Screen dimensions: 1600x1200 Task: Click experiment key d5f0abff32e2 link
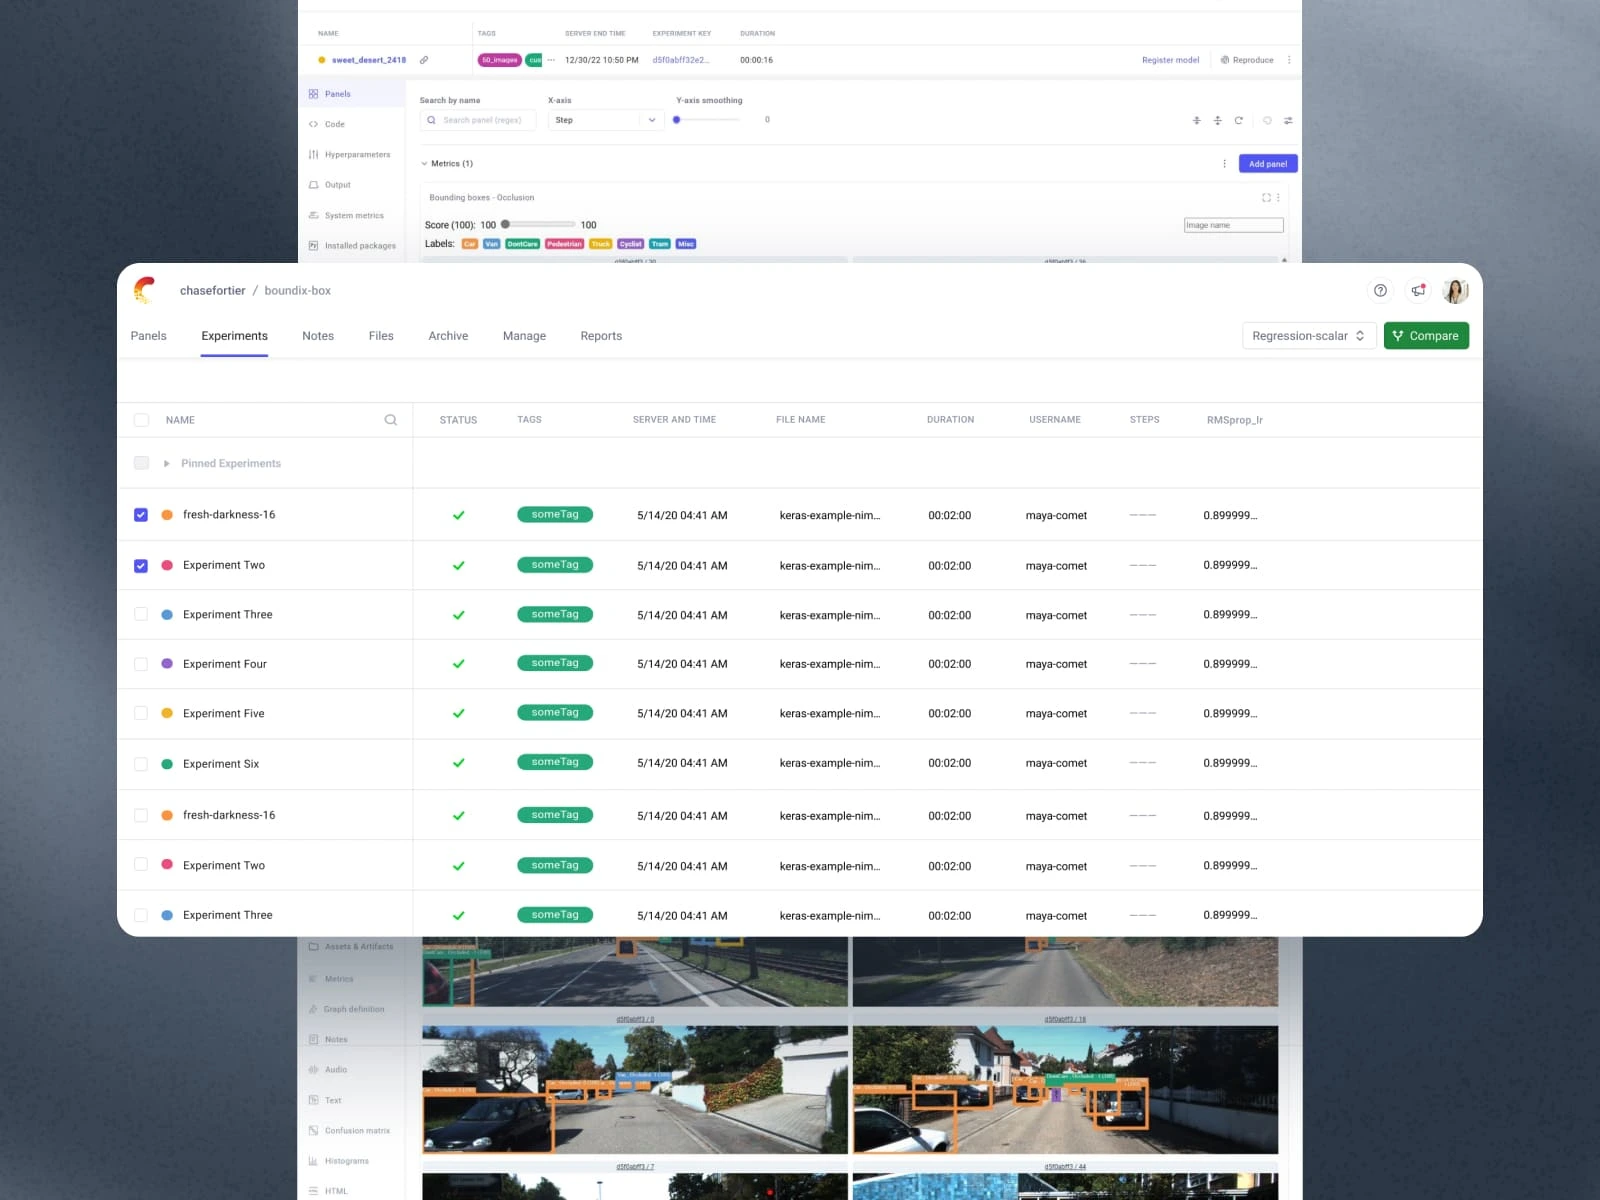681,60
